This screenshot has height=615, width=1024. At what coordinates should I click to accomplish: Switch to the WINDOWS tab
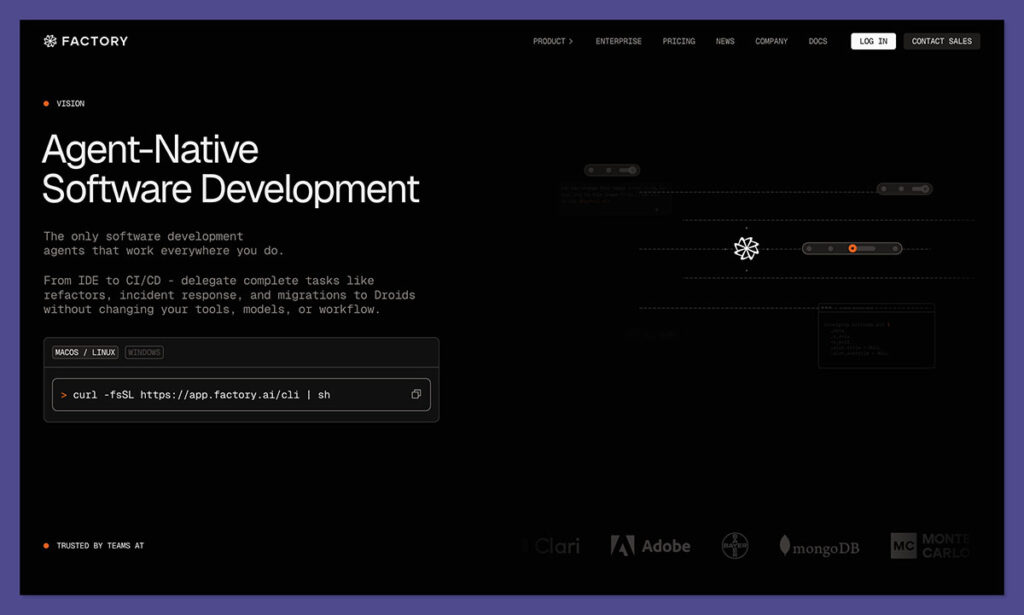[144, 352]
